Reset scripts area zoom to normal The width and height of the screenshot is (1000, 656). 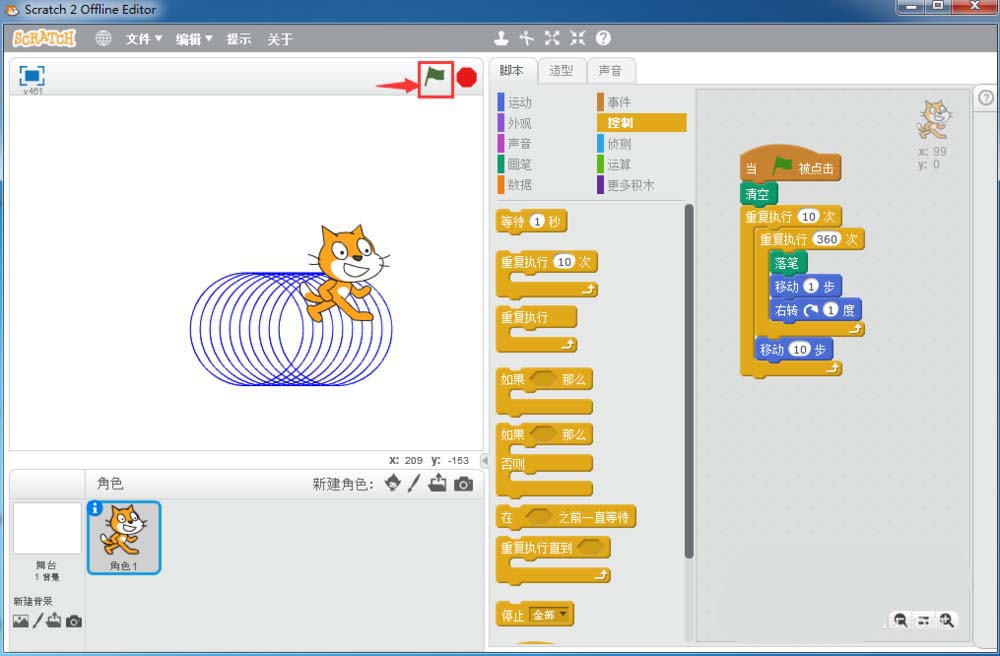point(923,620)
